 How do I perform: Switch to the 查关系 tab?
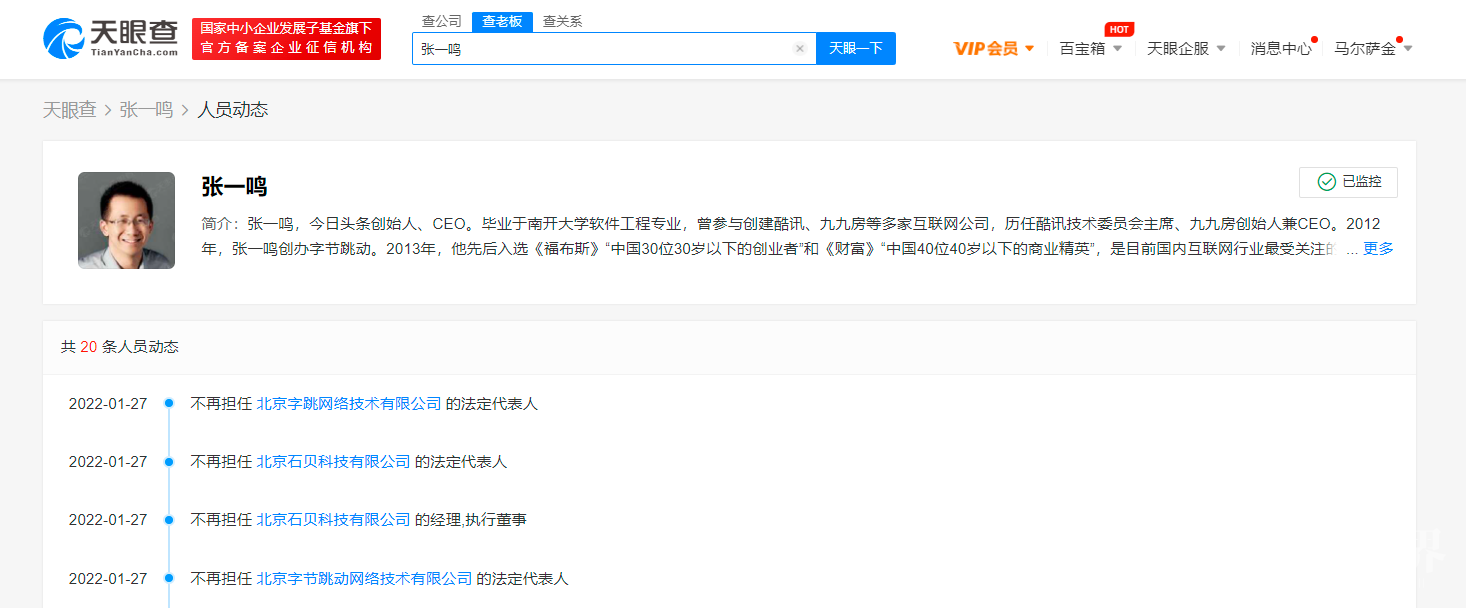coord(562,20)
